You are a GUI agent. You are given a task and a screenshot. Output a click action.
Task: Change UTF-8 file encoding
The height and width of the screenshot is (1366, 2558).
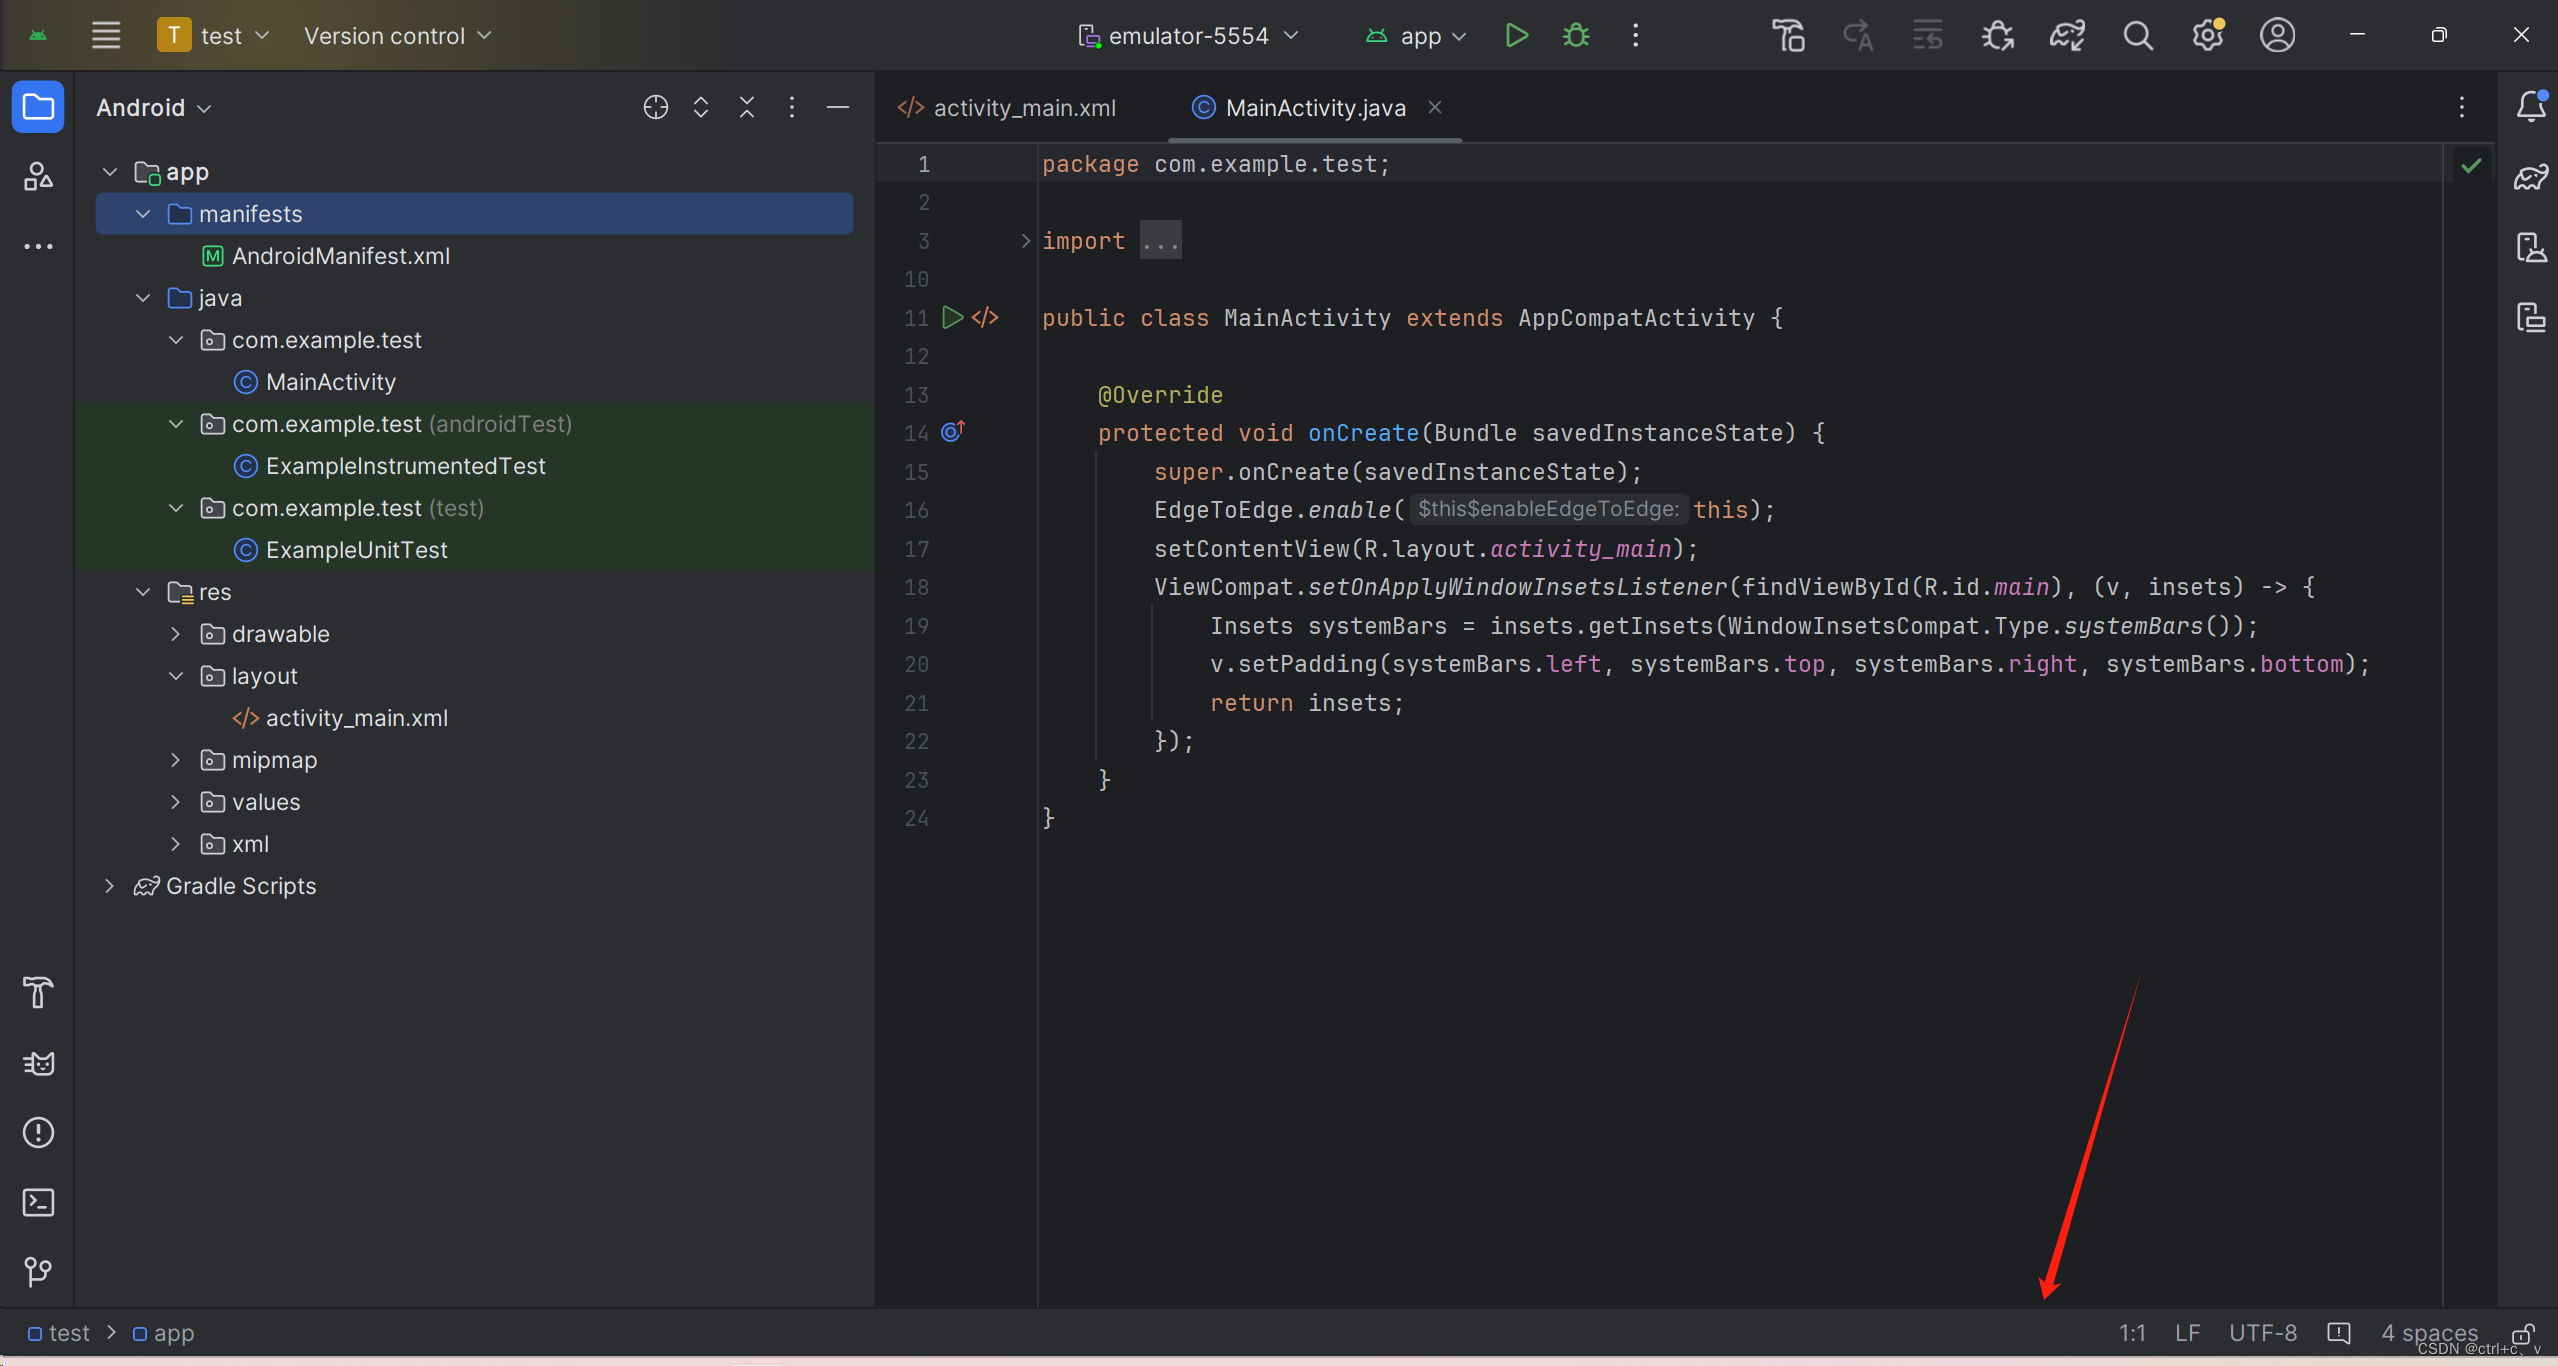click(x=2263, y=1333)
